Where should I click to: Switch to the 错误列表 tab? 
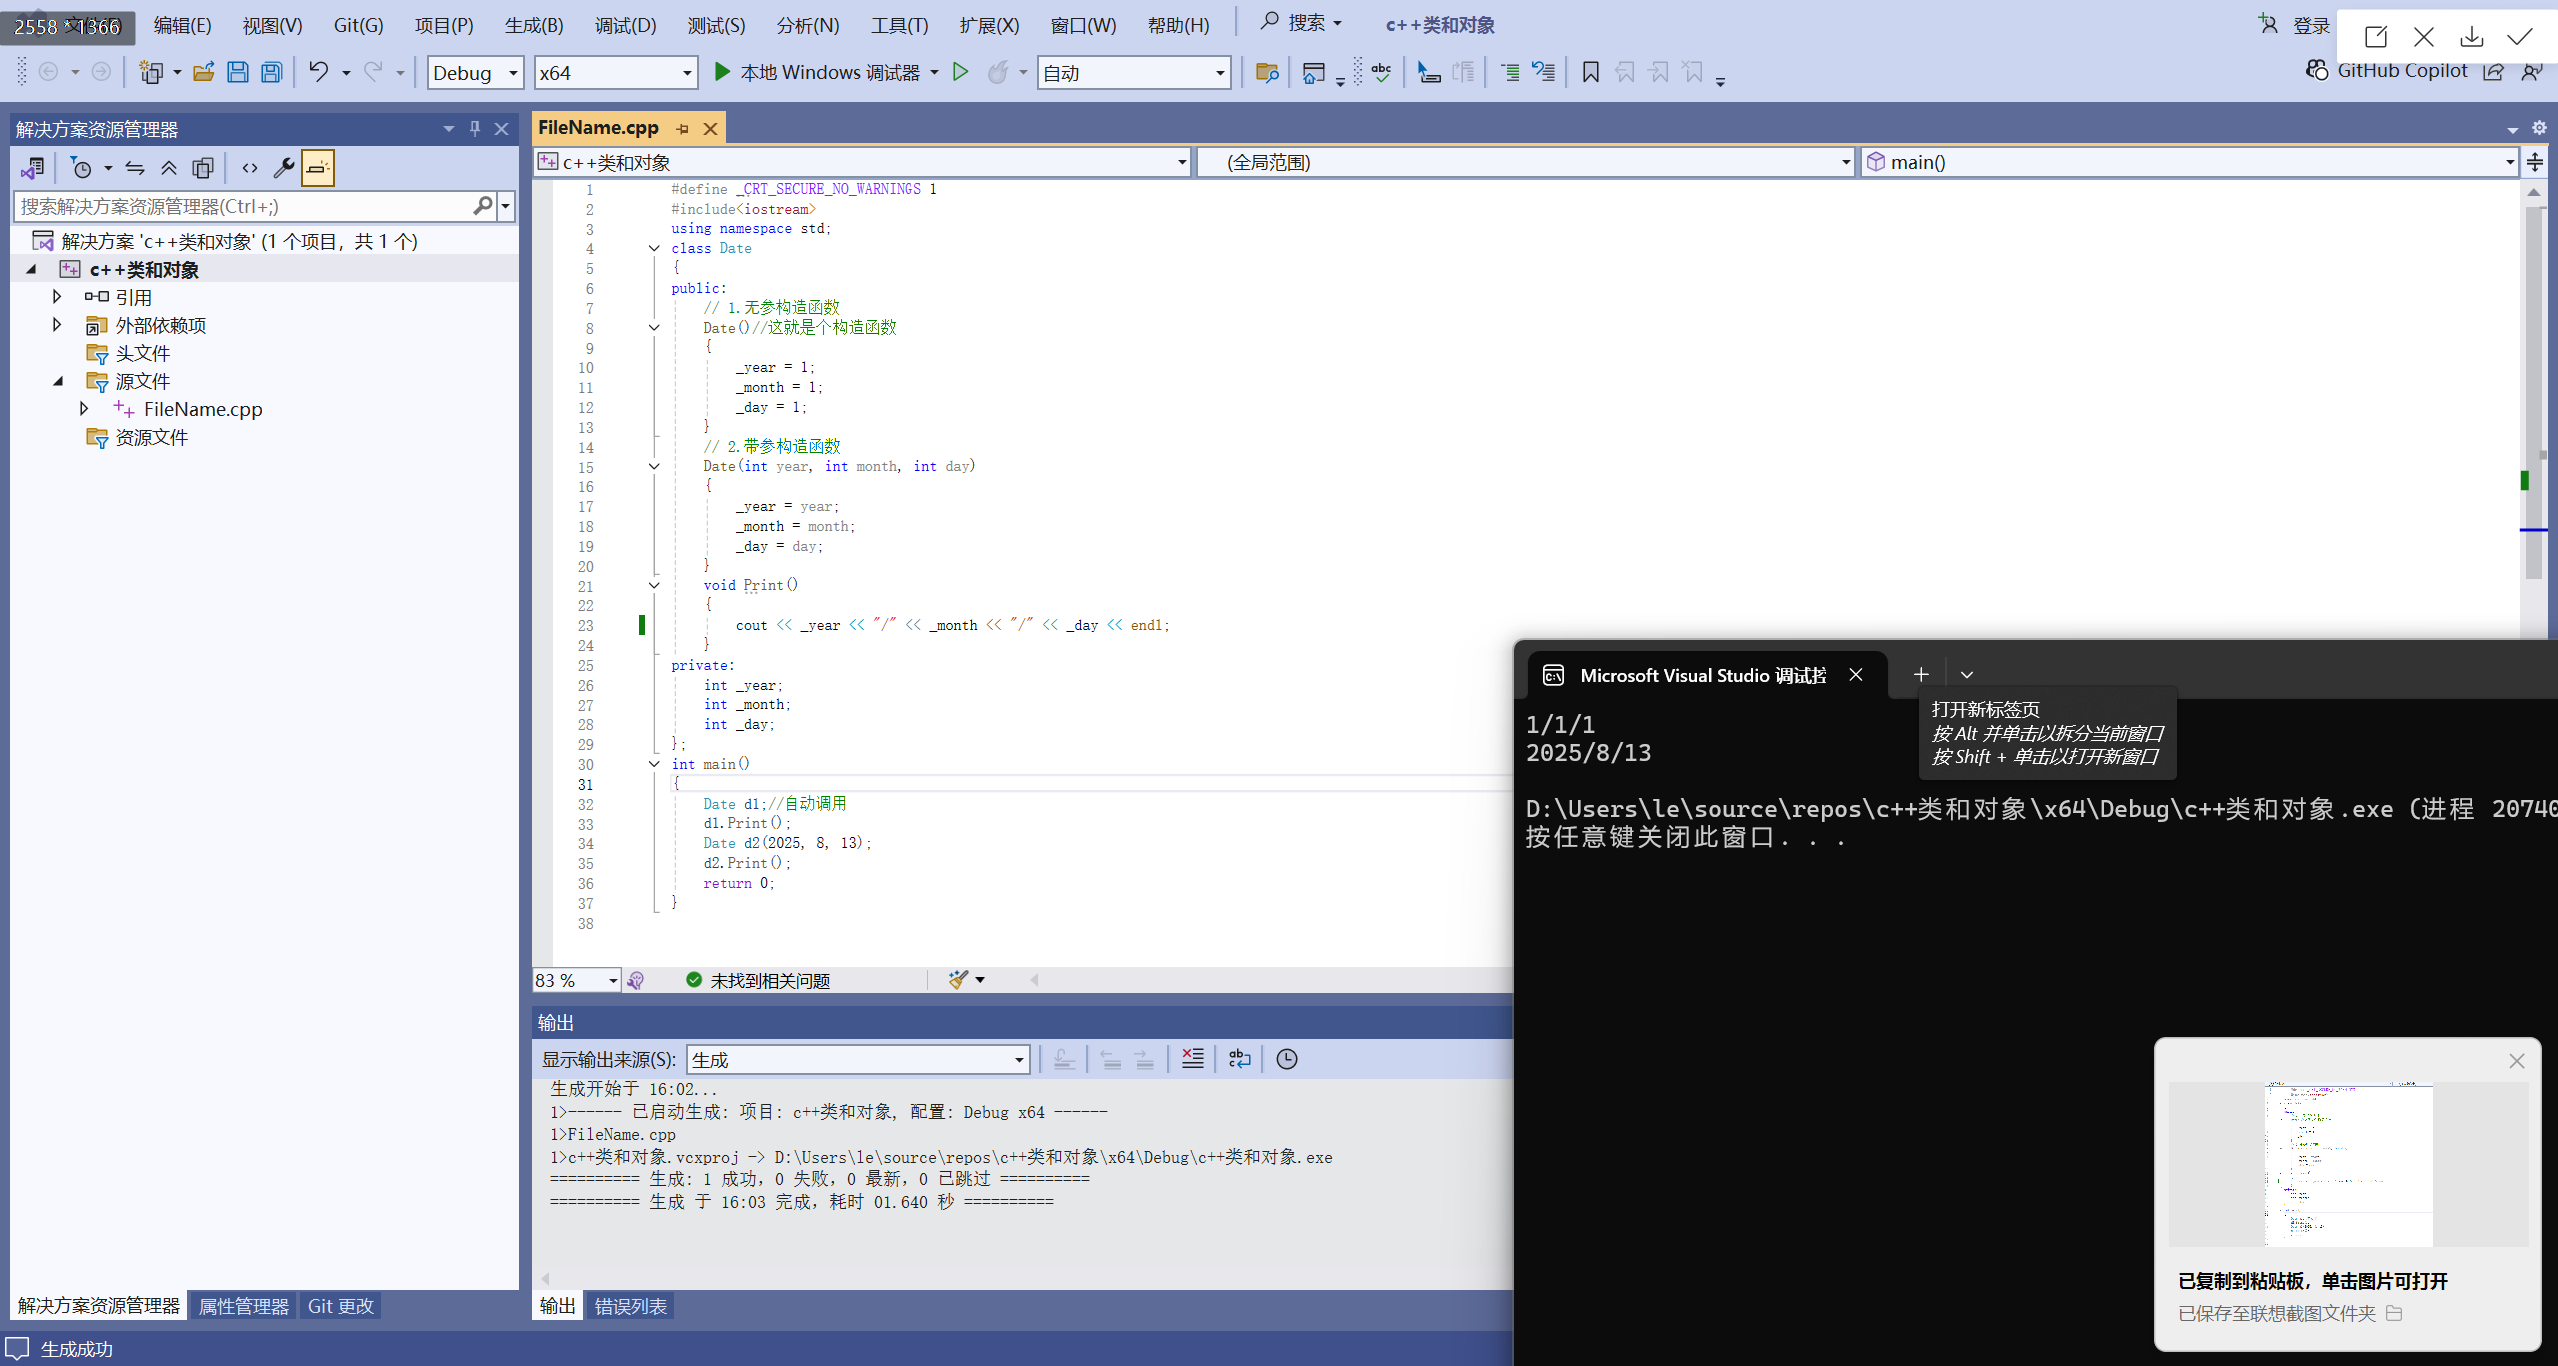(x=630, y=1306)
